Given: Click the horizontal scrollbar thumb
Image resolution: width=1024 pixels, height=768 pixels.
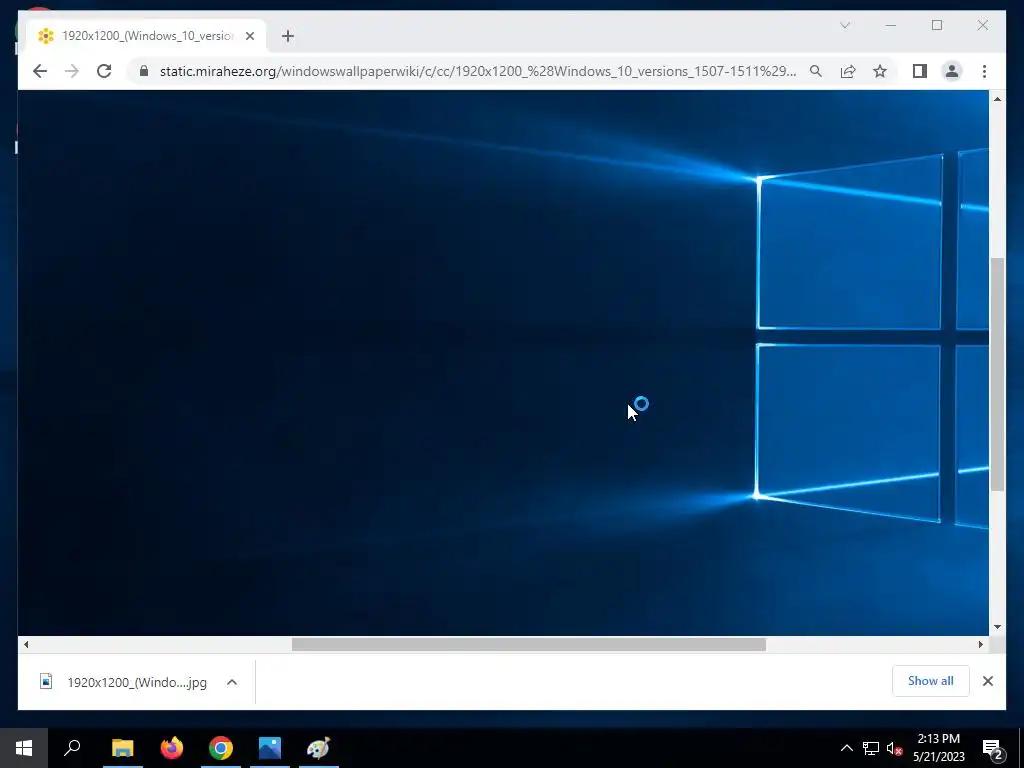Looking at the screenshot, I should click(x=528, y=645).
